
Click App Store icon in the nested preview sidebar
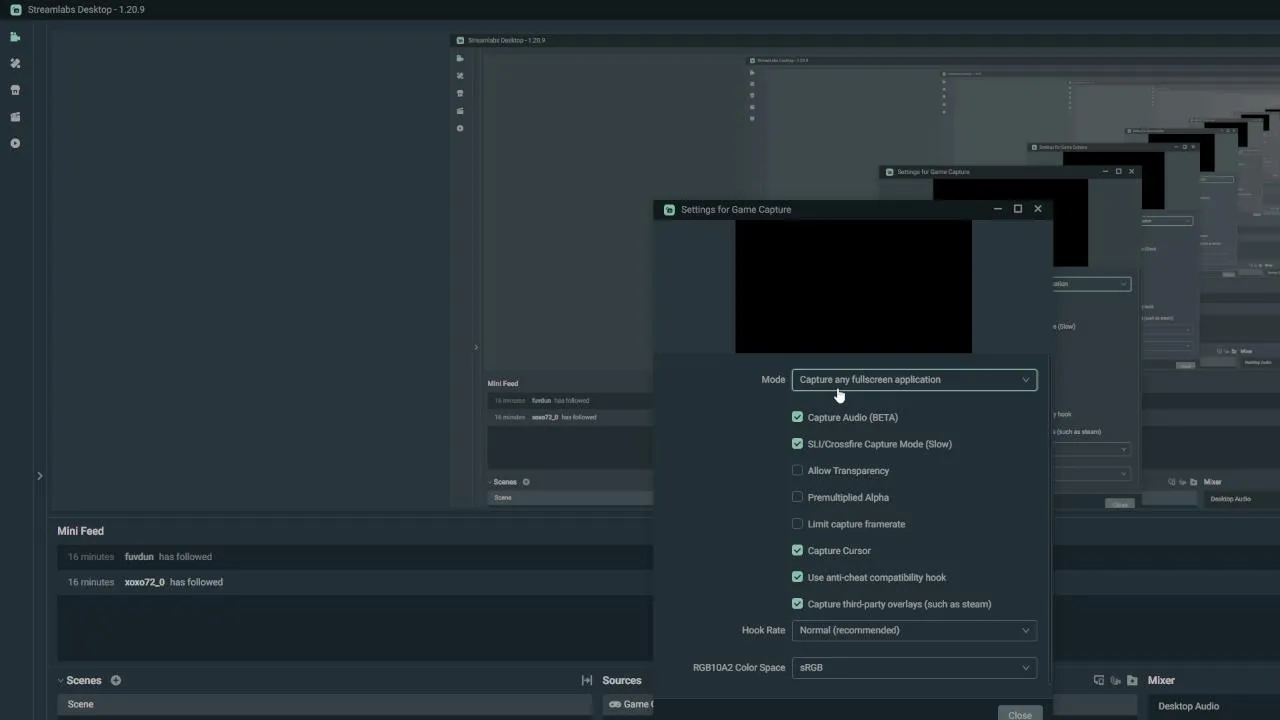[460, 93]
